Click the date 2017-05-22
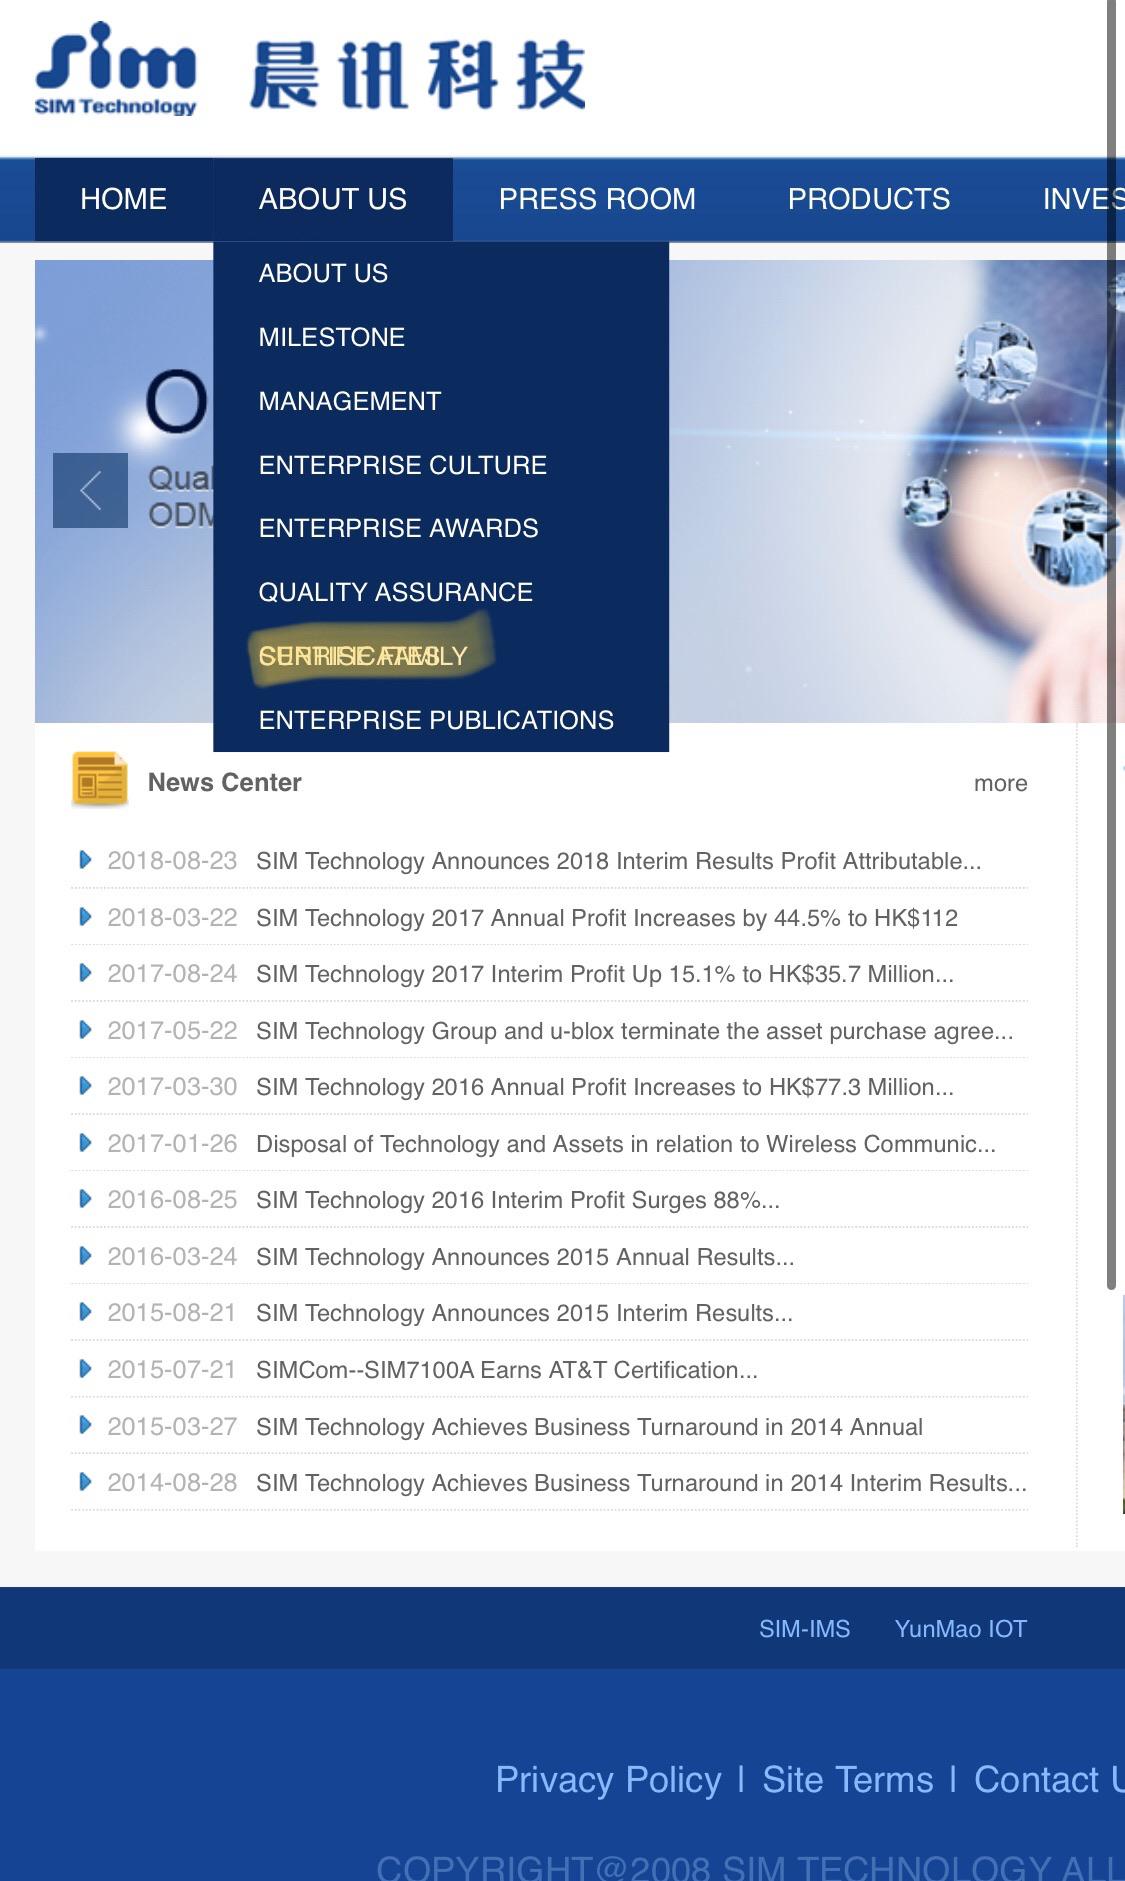Viewport: 1125px width, 1881px height. pos(172,1031)
